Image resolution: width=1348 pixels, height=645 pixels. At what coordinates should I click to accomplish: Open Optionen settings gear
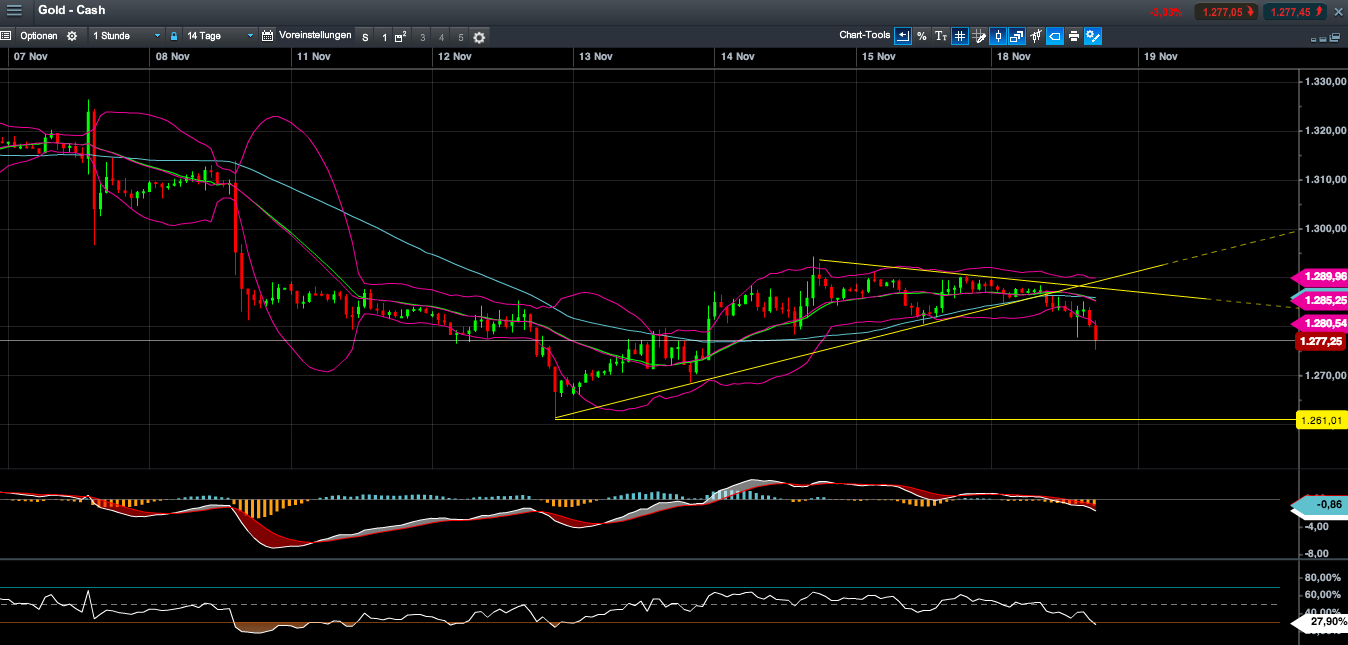71,35
